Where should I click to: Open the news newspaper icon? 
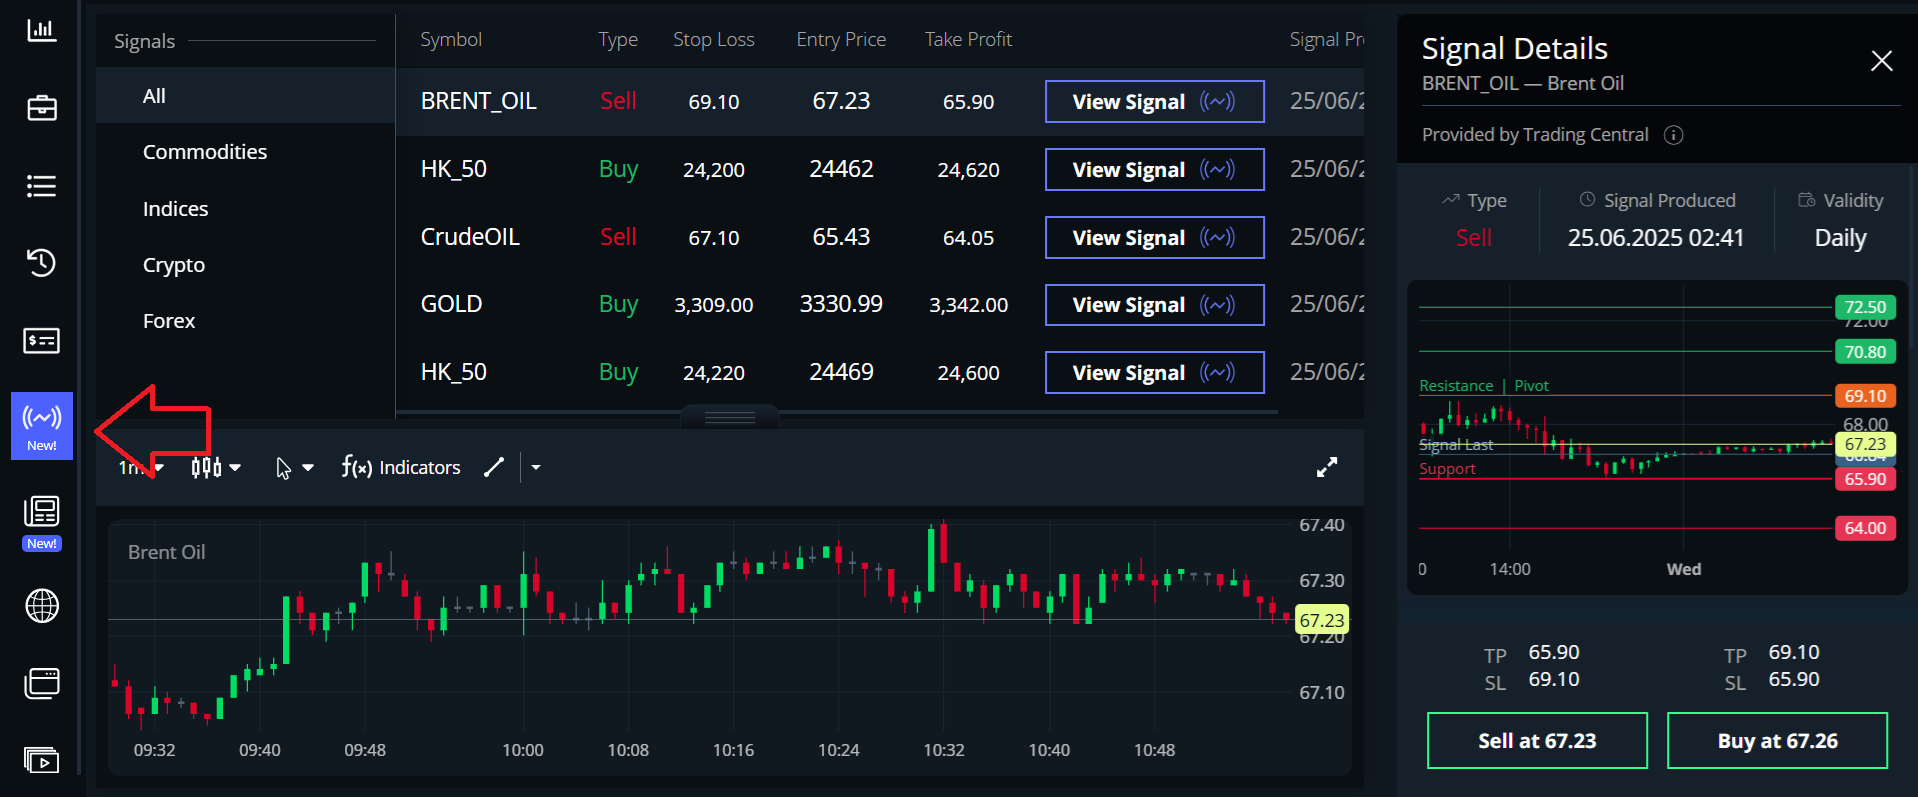(x=41, y=513)
